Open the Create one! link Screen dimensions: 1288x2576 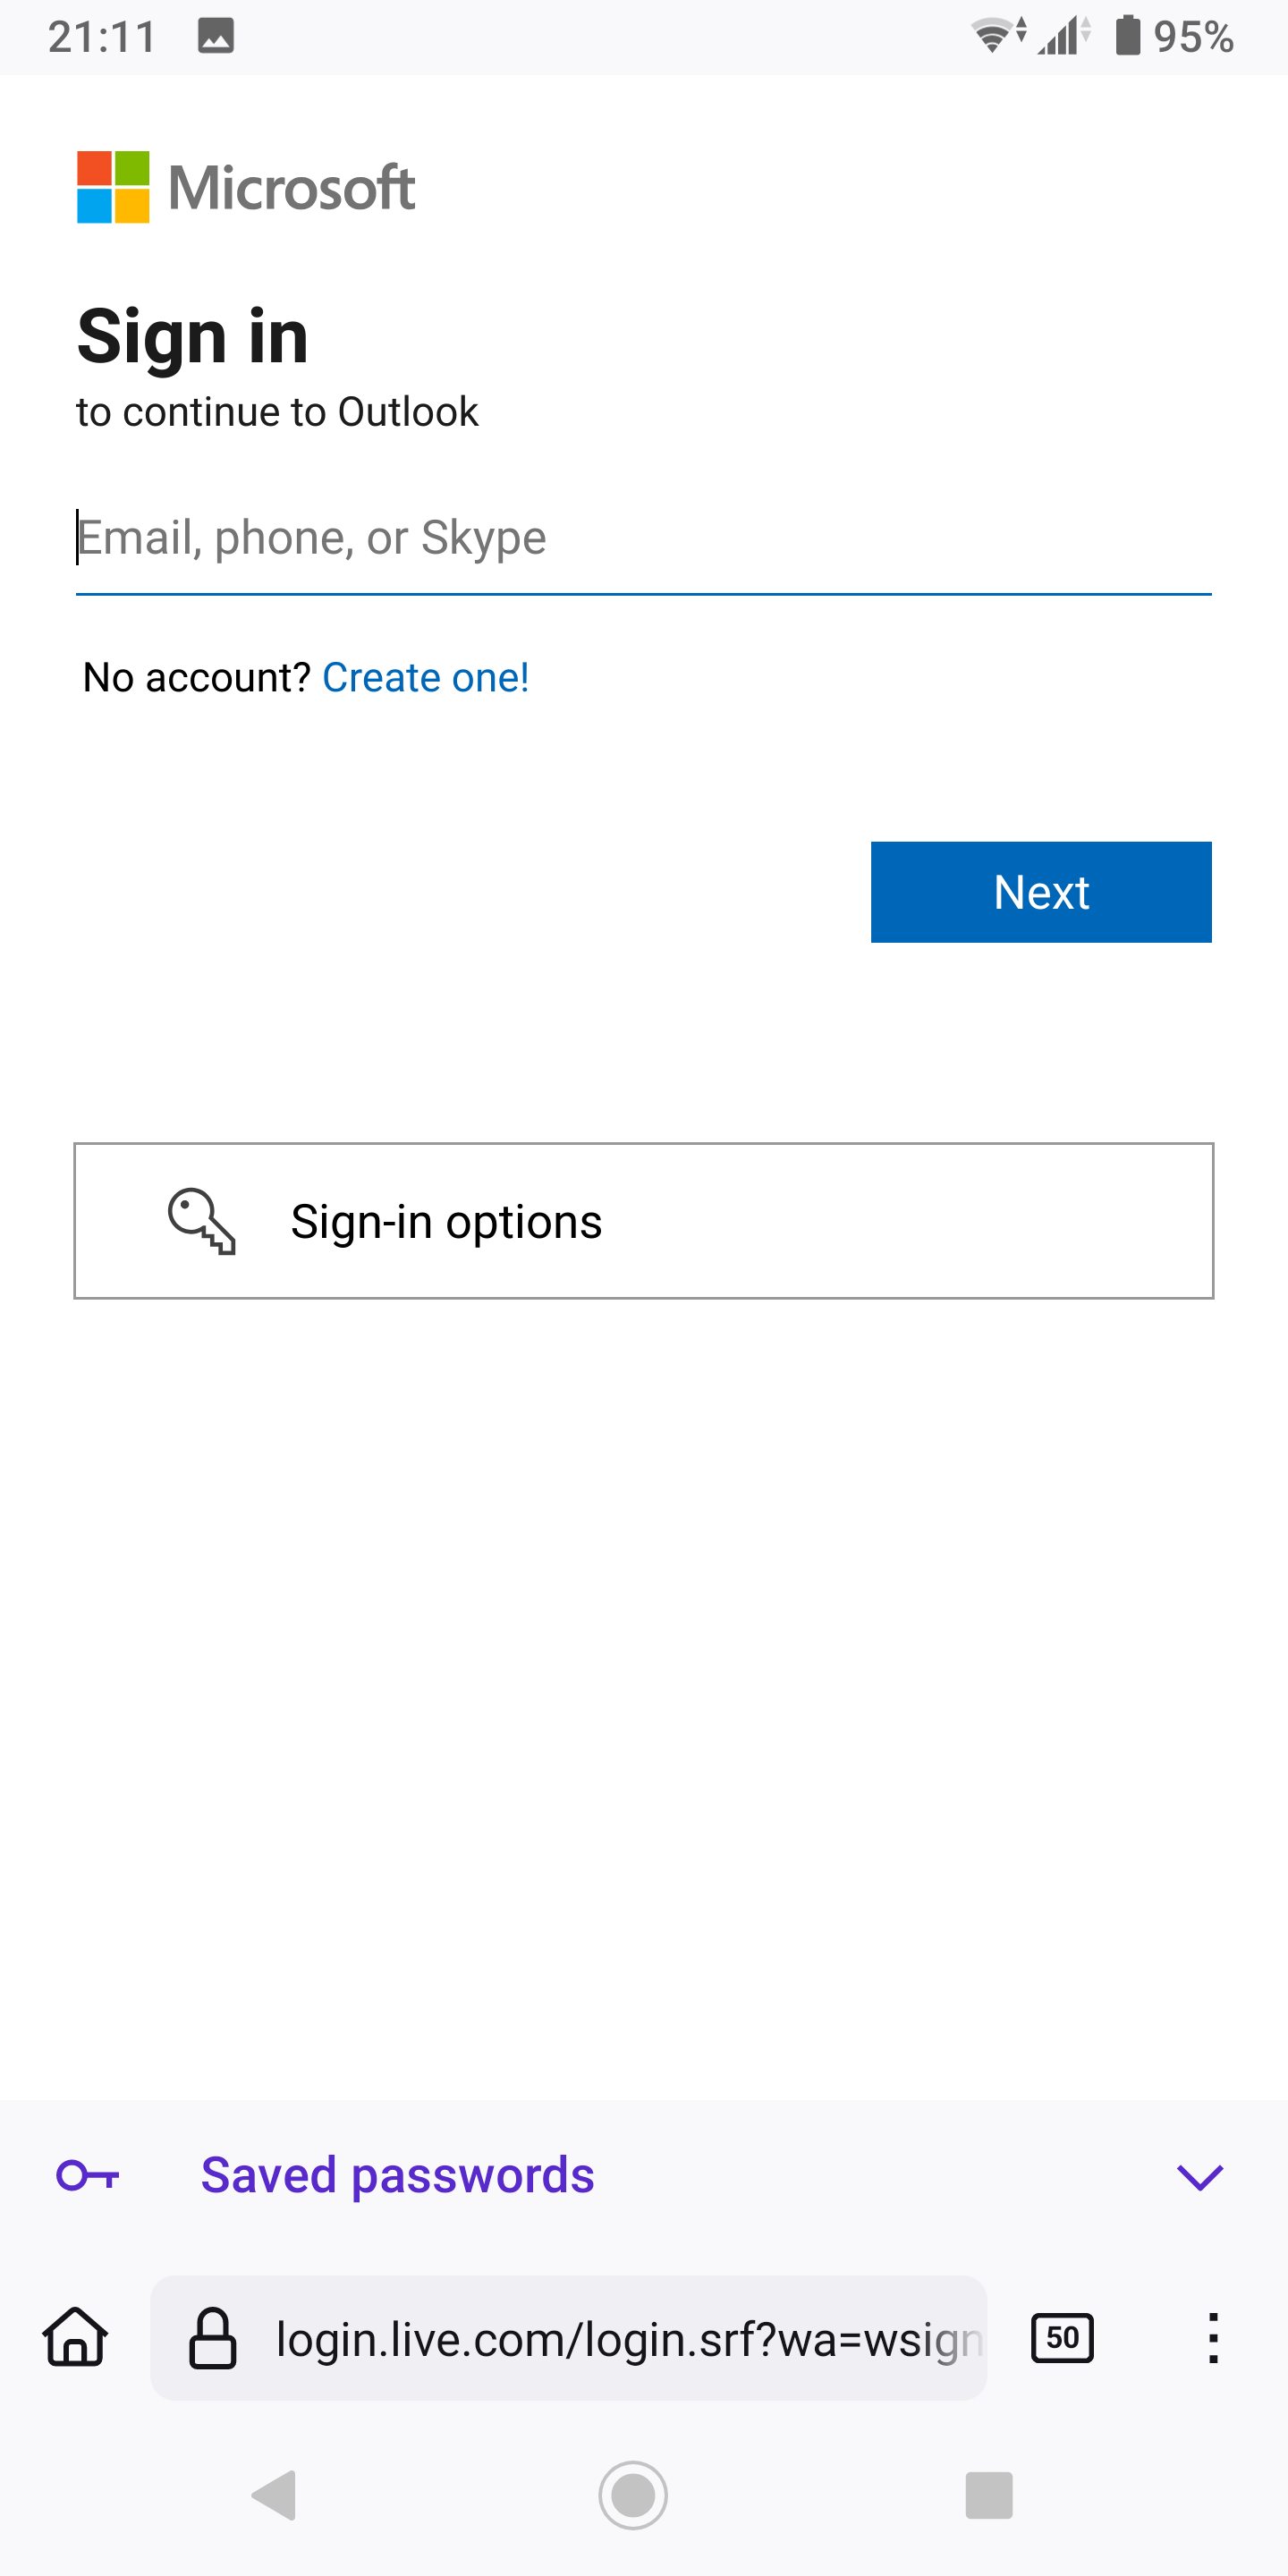(x=426, y=678)
